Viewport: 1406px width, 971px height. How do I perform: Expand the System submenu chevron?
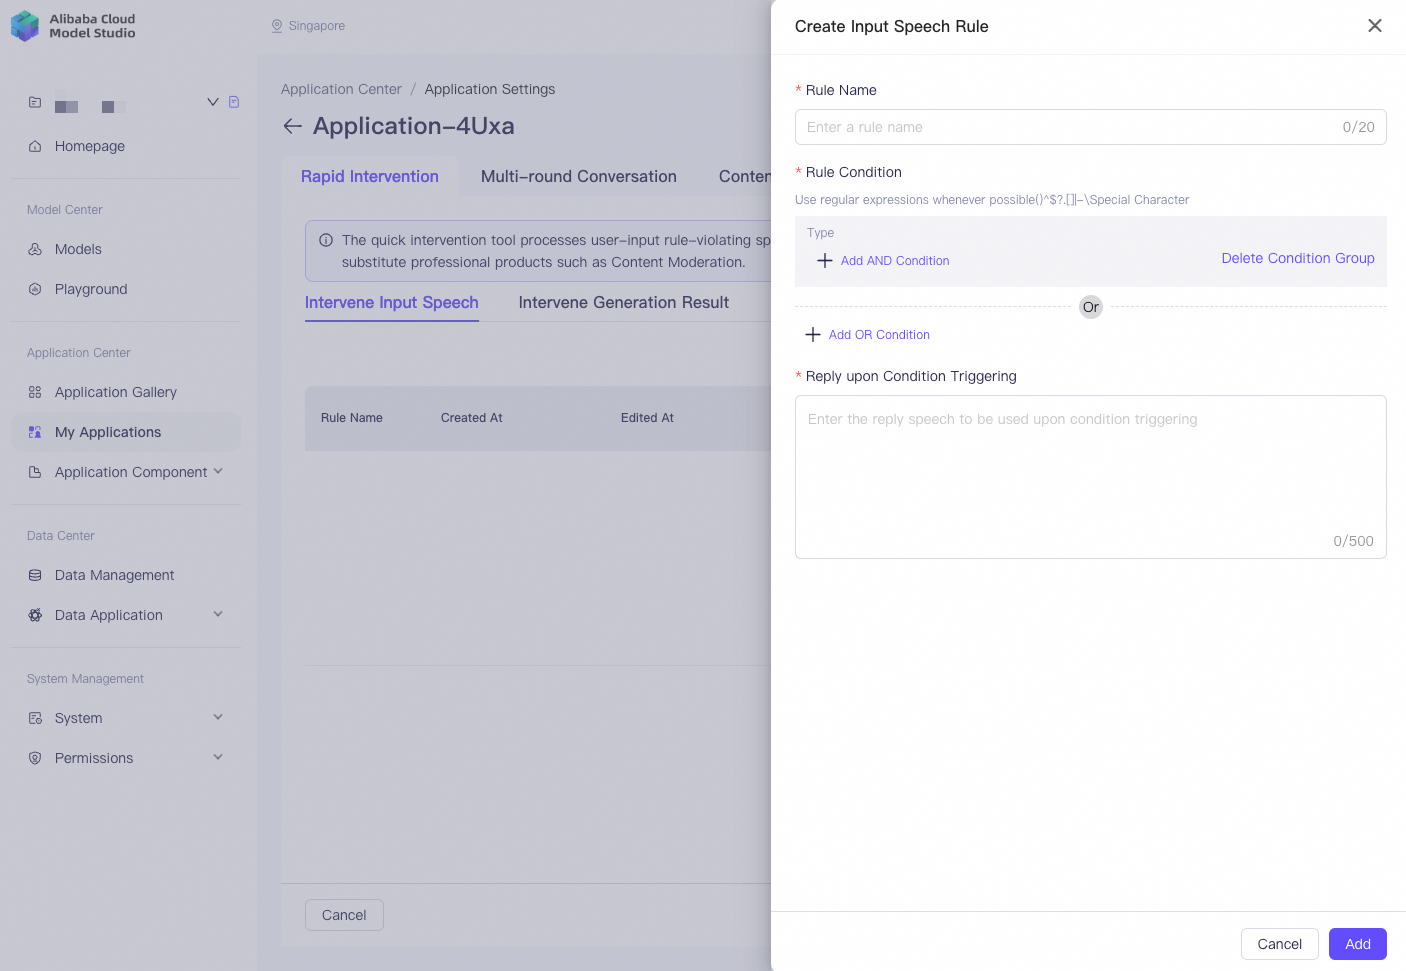click(x=218, y=717)
